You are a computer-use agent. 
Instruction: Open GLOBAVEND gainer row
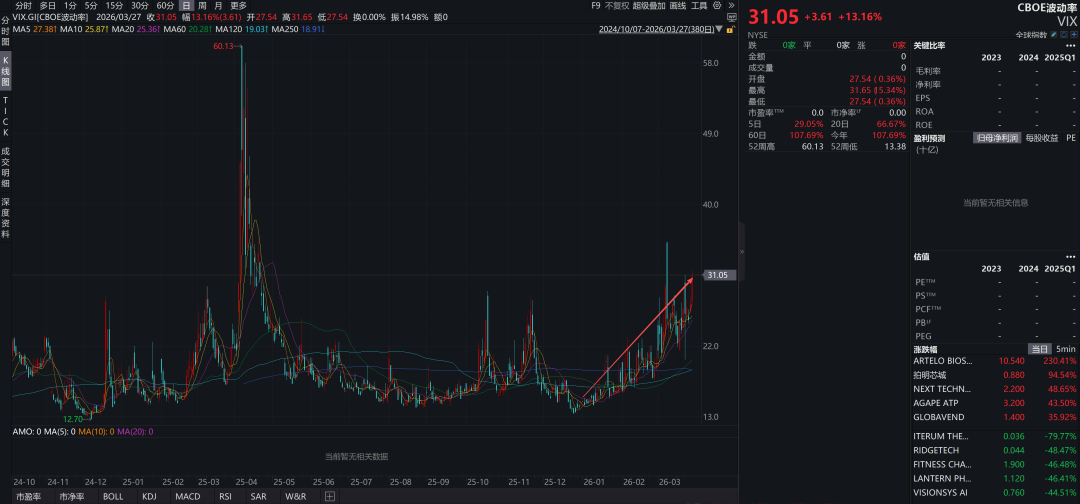click(x=995, y=417)
